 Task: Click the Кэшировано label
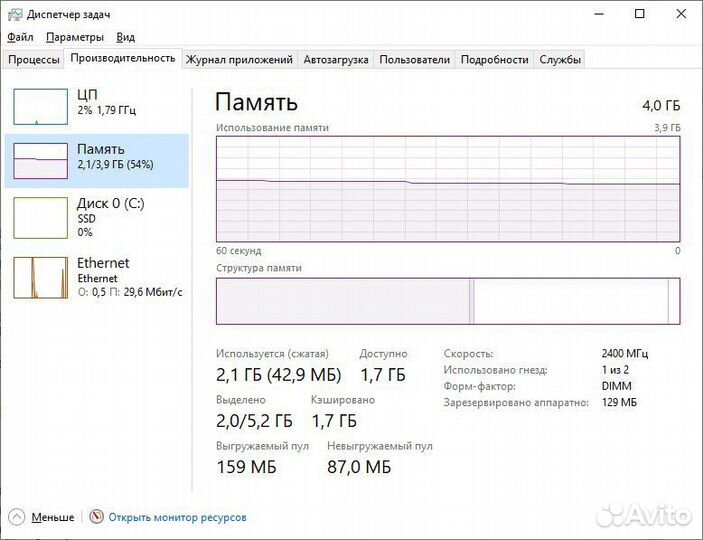click(343, 400)
